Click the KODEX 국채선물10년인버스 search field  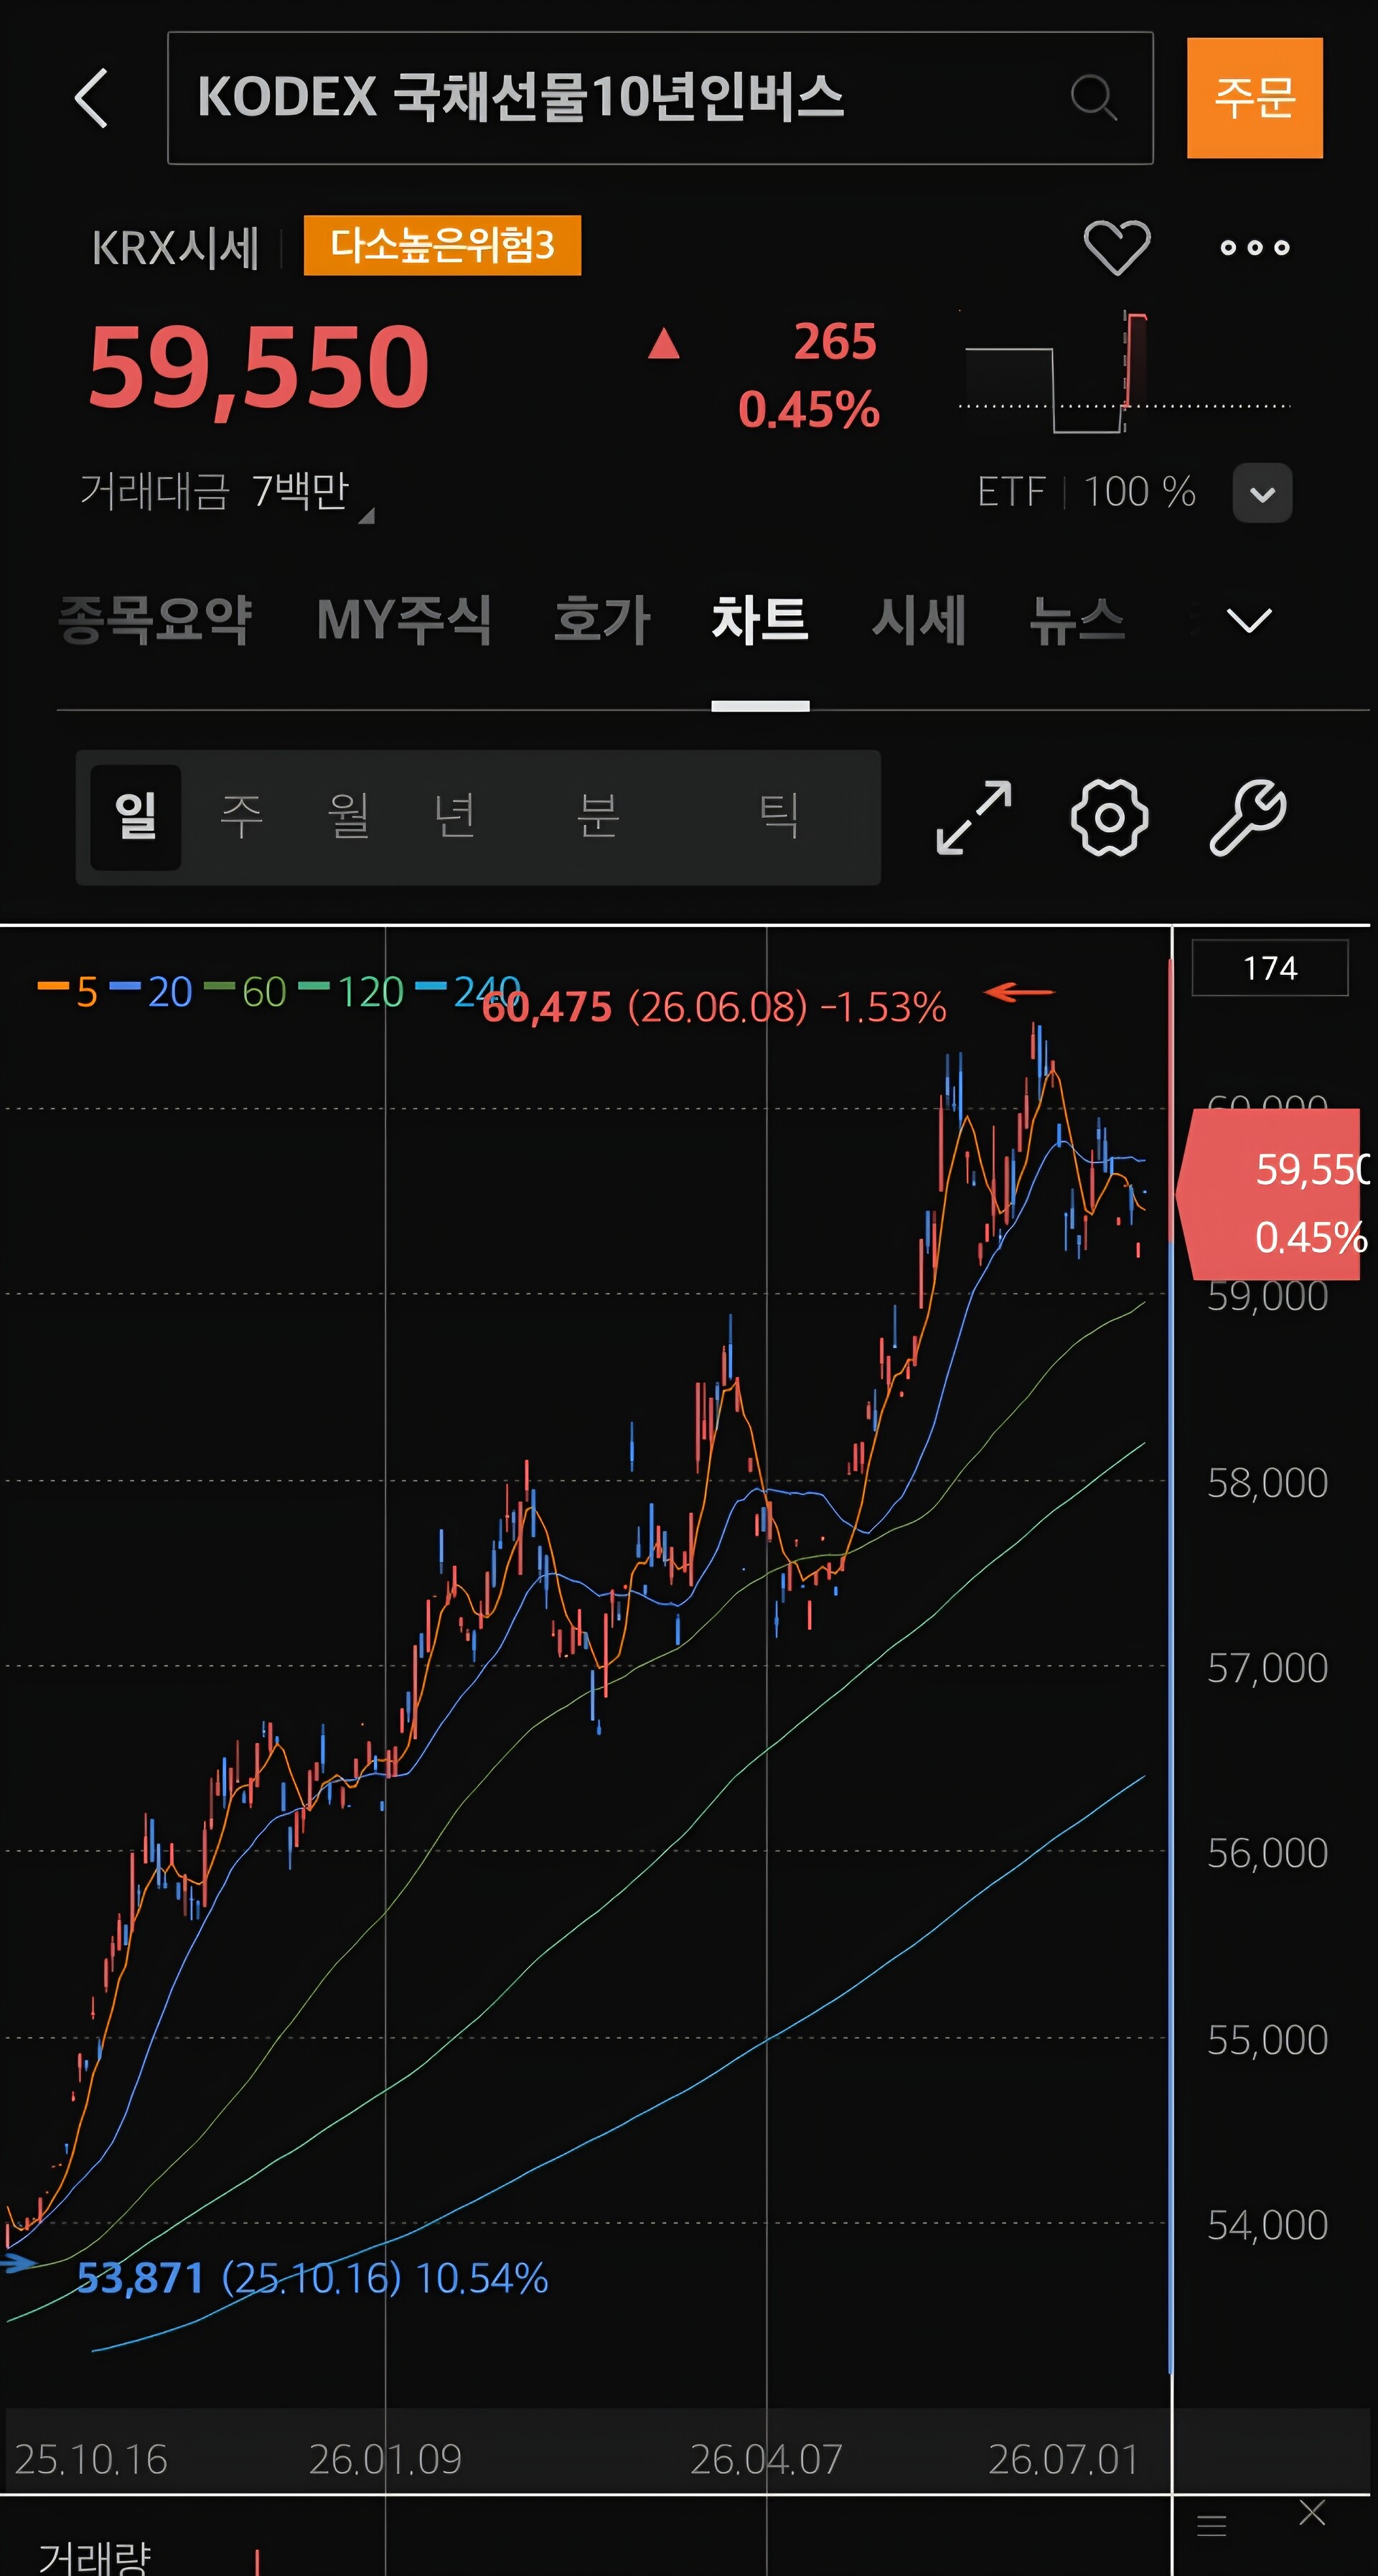pos(660,98)
